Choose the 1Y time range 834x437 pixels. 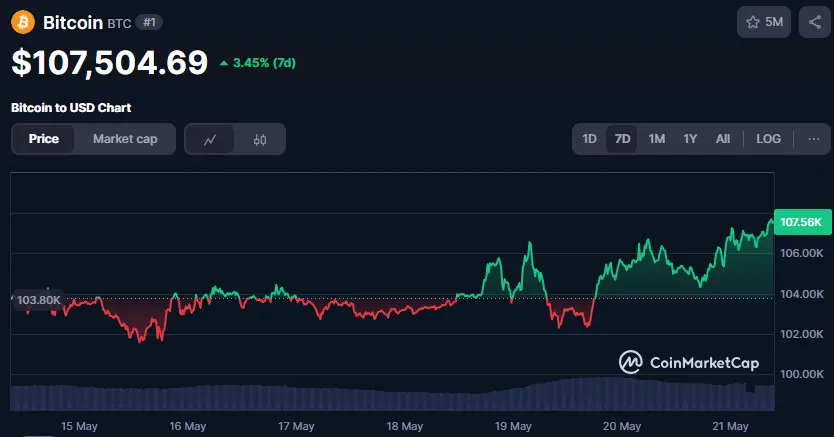(690, 139)
